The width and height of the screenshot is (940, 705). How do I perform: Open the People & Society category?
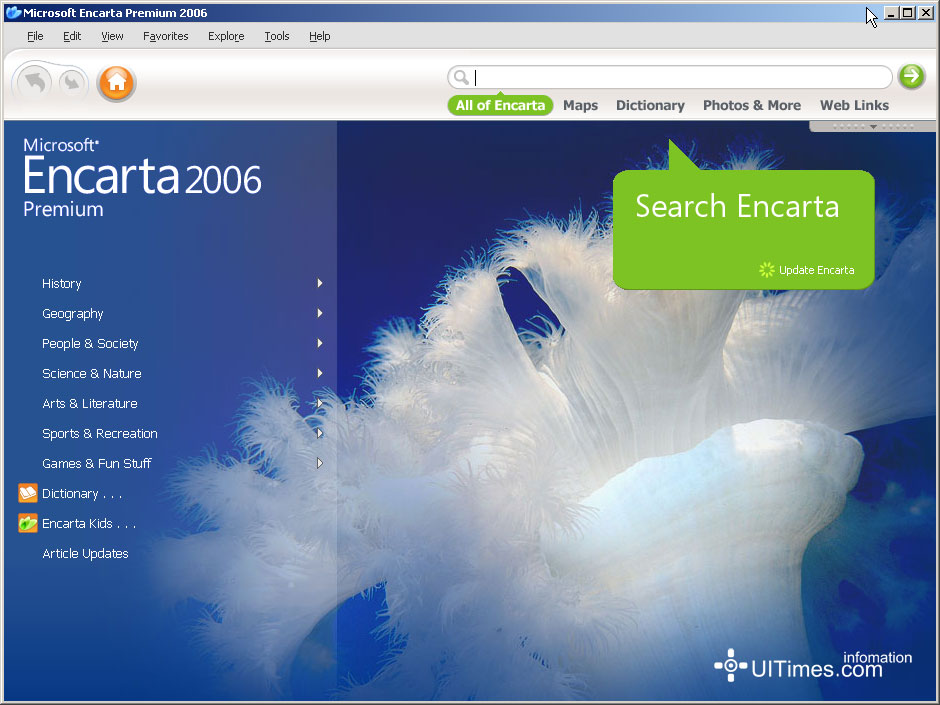(x=90, y=344)
